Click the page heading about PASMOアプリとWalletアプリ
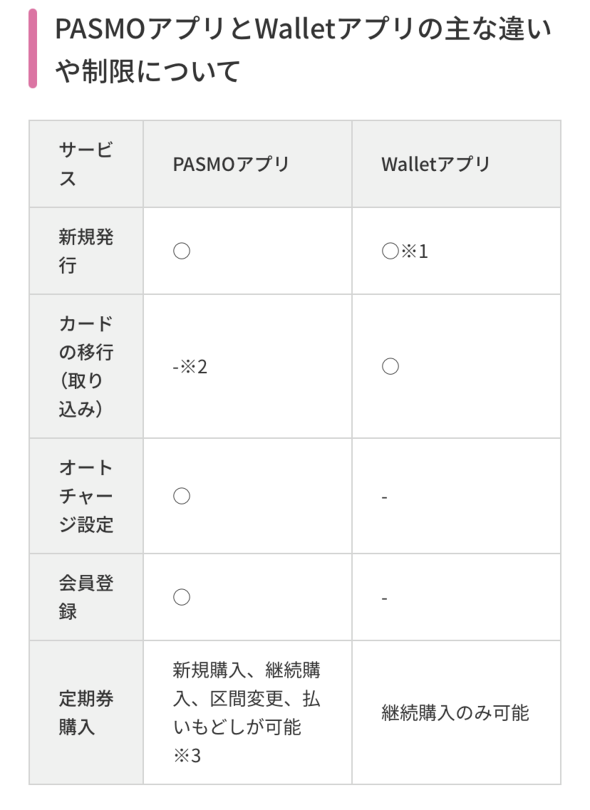This screenshot has height=810, width=590. pos(303,50)
